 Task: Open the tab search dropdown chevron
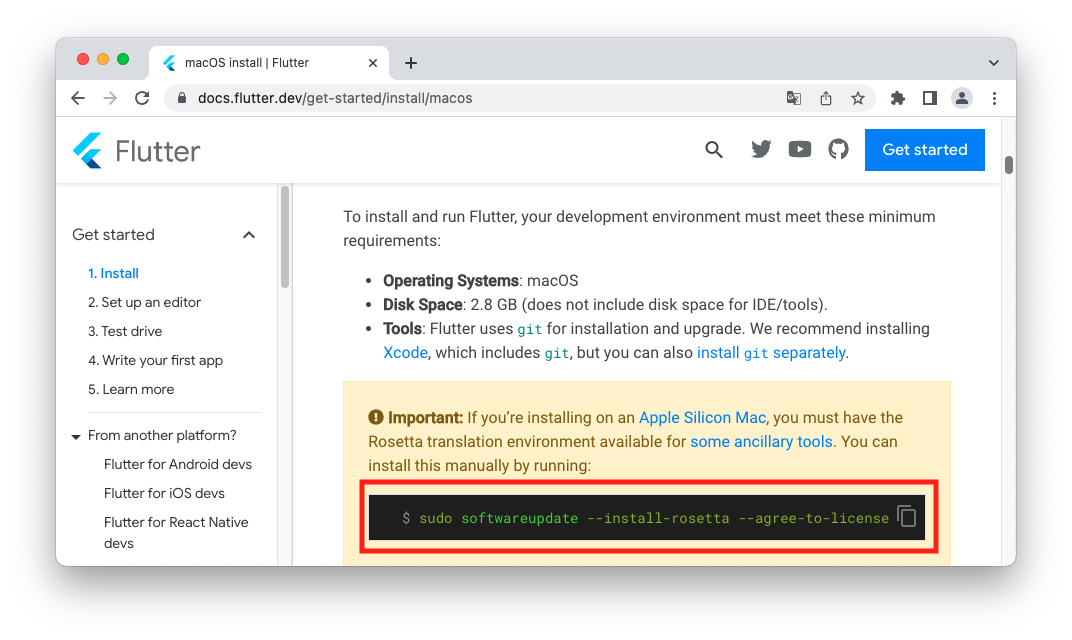pos(993,63)
